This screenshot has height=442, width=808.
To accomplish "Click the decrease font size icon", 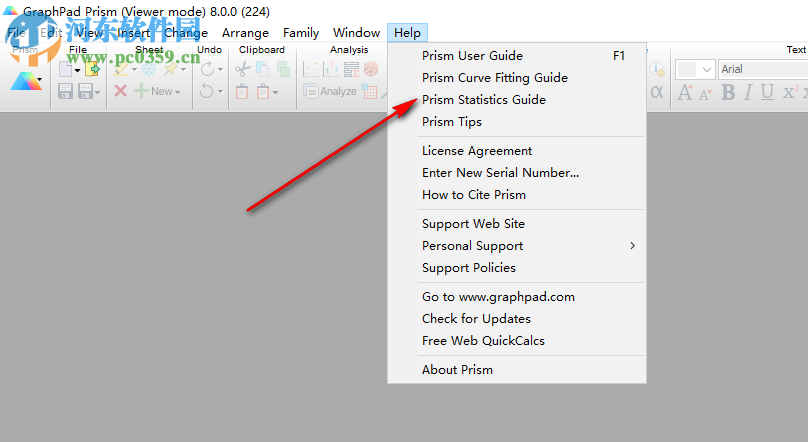I will 705,94.
